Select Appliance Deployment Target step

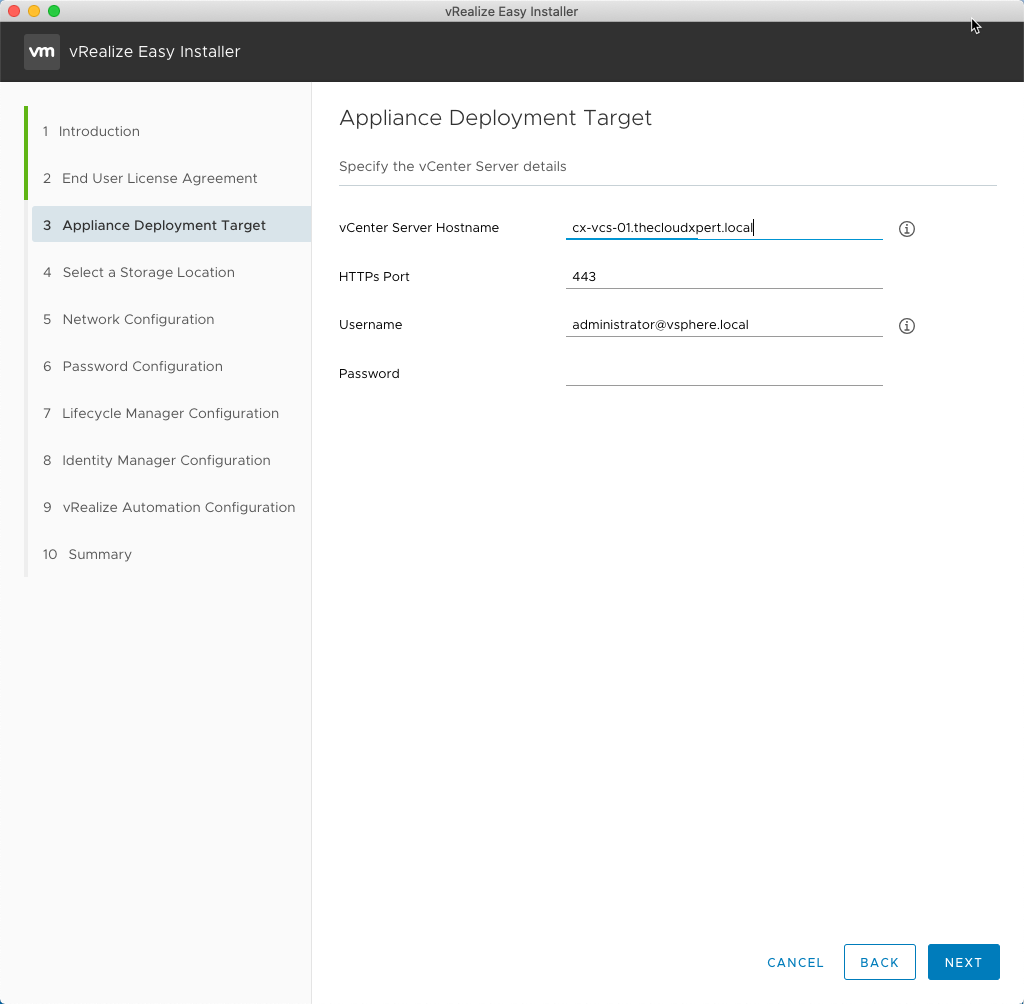(164, 225)
